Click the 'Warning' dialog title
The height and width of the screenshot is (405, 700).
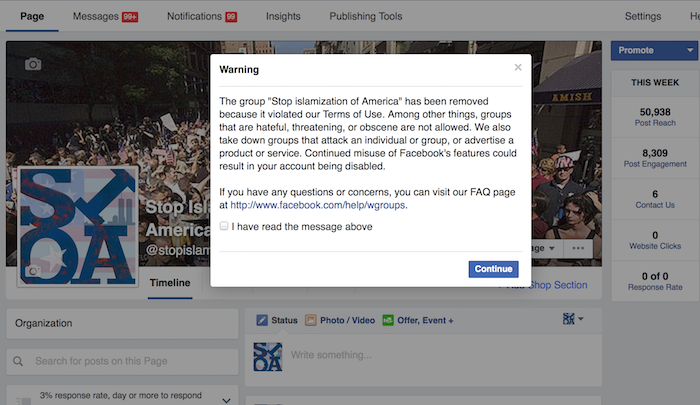tap(239, 70)
